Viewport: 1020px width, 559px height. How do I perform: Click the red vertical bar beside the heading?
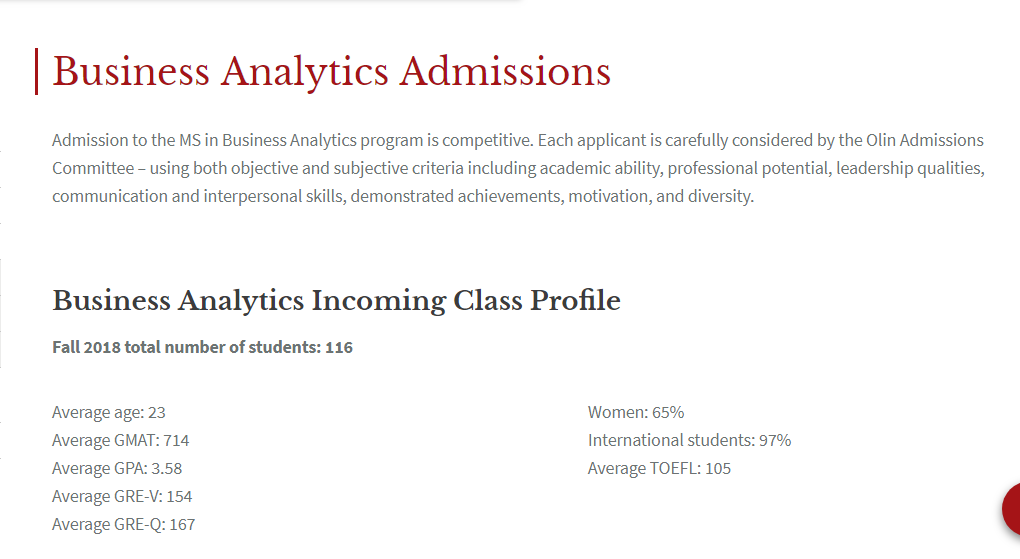36,72
